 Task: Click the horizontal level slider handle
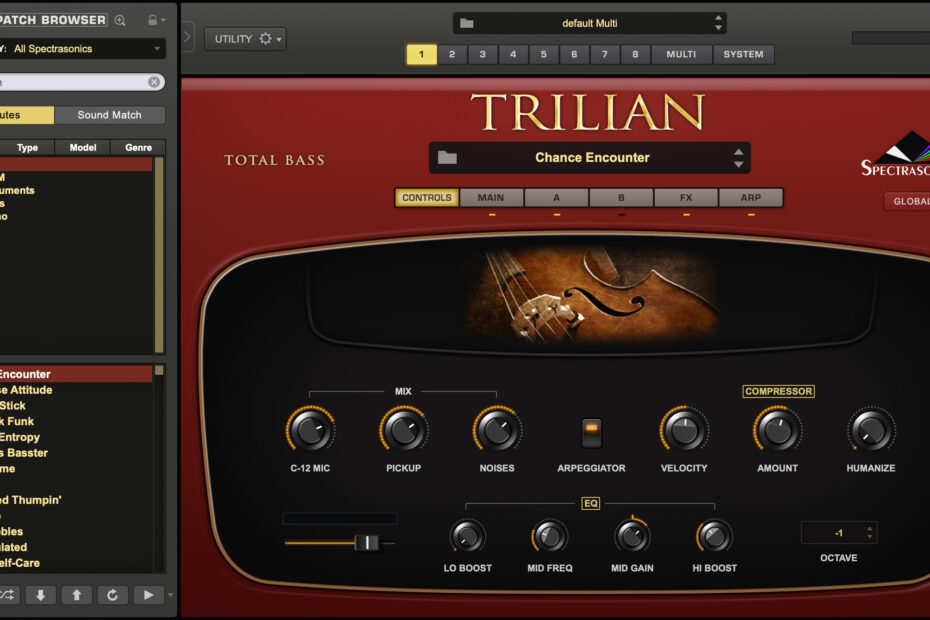pyautogui.click(x=367, y=542)
